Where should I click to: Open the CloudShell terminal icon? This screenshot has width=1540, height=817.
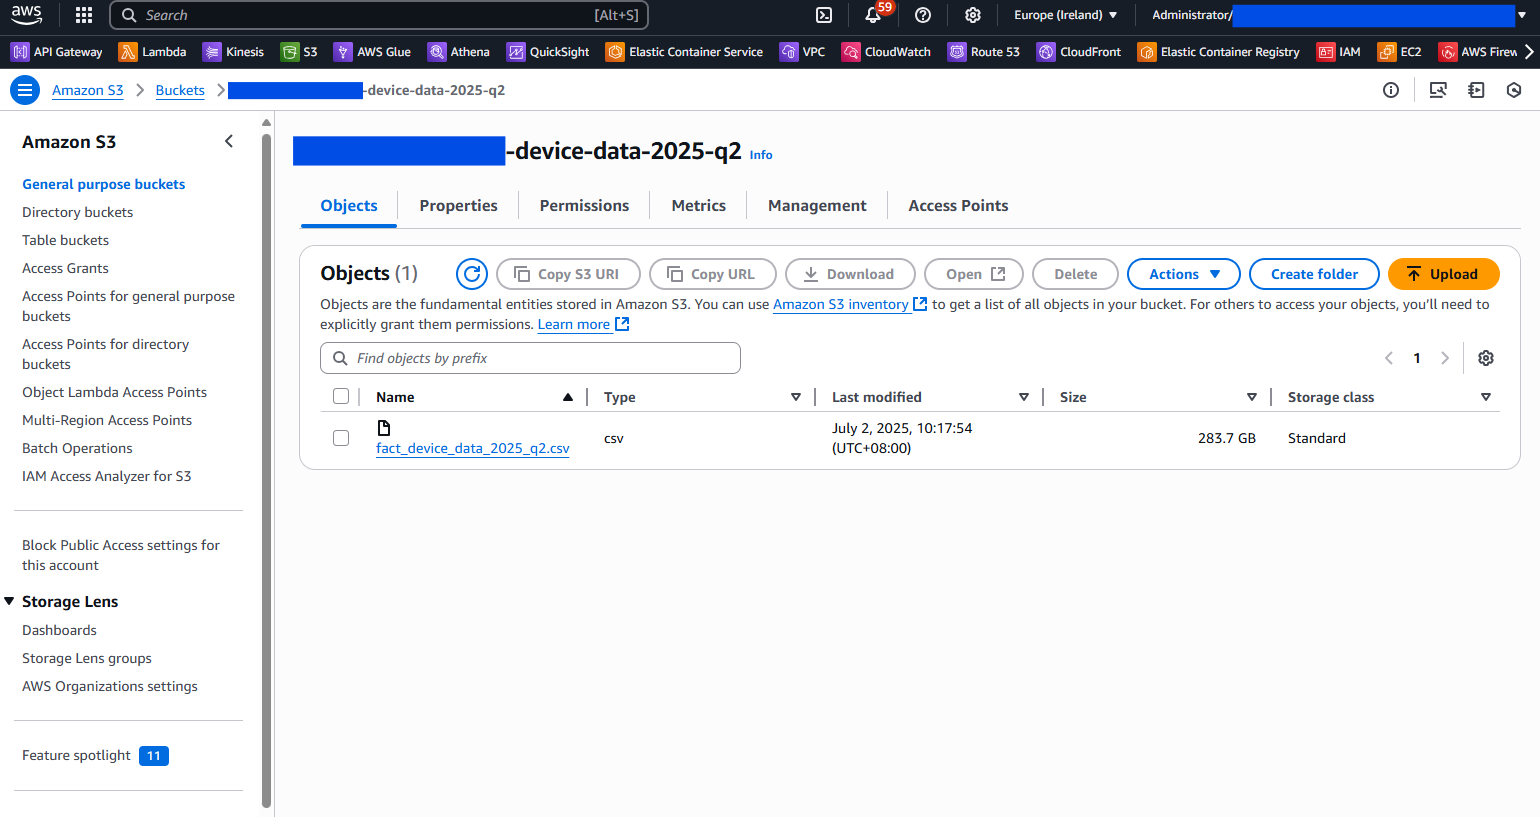click(x=824, y=15)
